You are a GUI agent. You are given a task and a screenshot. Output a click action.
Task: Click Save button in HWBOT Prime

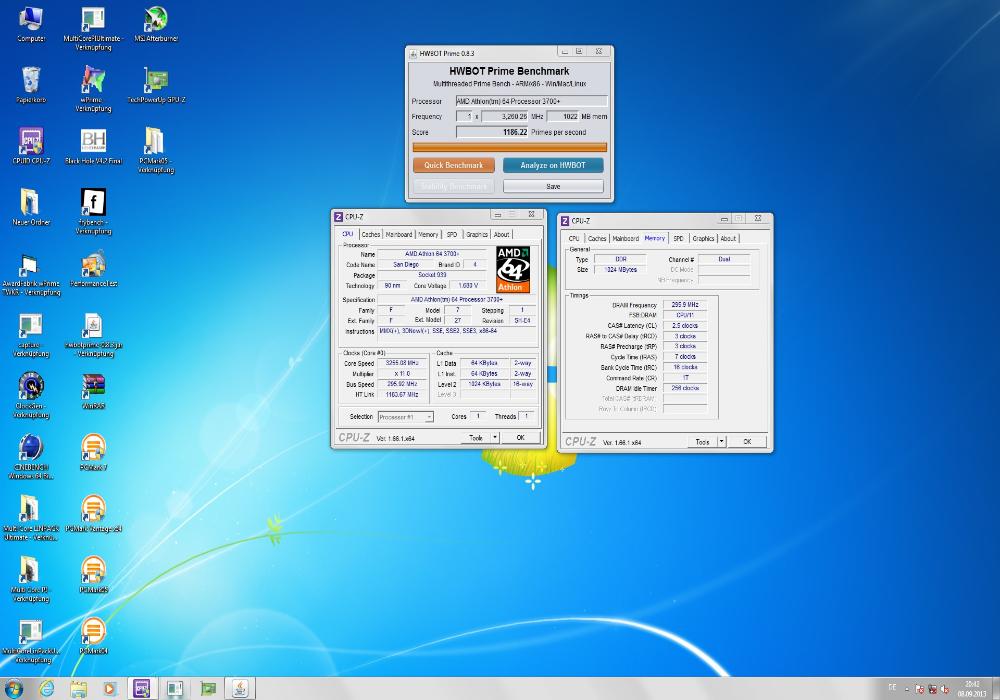[553, 186]
